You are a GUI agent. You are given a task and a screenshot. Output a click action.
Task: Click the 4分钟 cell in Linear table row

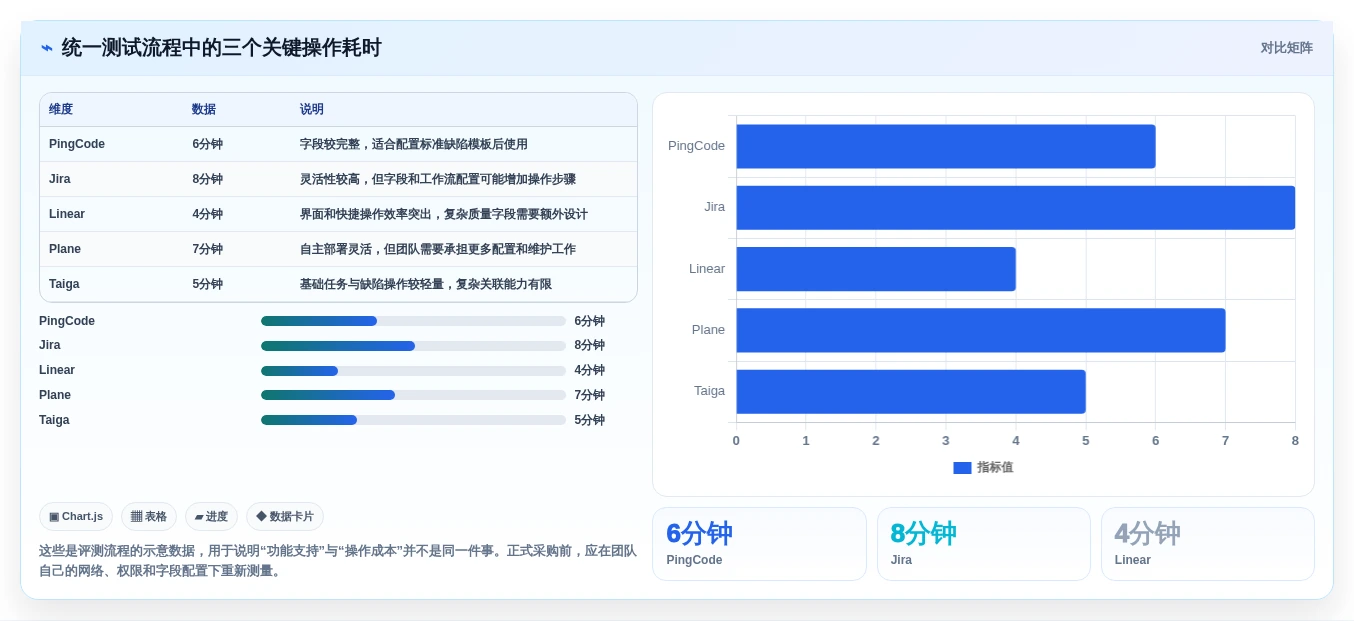208,214
